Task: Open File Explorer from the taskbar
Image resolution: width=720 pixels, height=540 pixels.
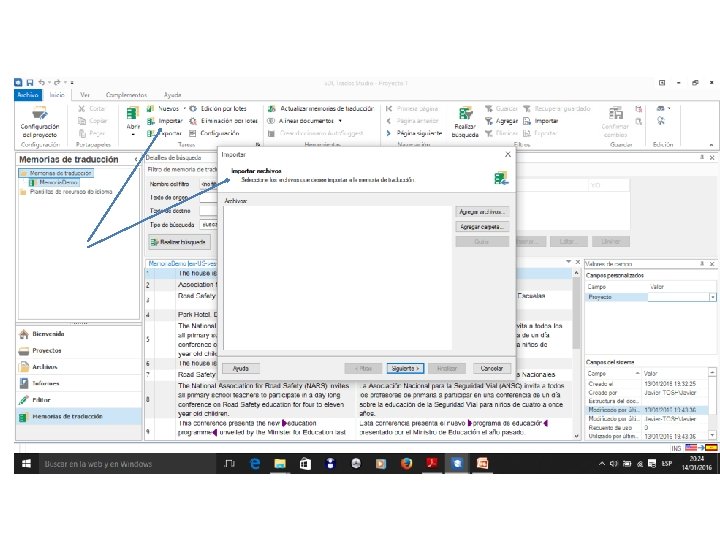Action: (280, 464)
